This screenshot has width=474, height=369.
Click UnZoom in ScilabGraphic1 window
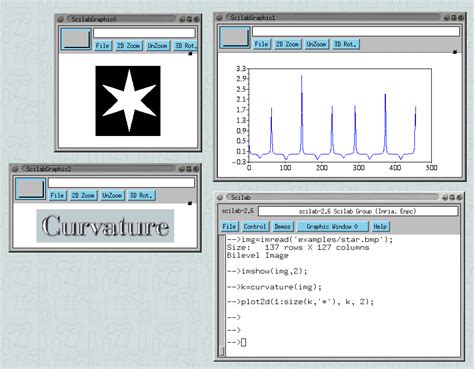coord(316,44)
